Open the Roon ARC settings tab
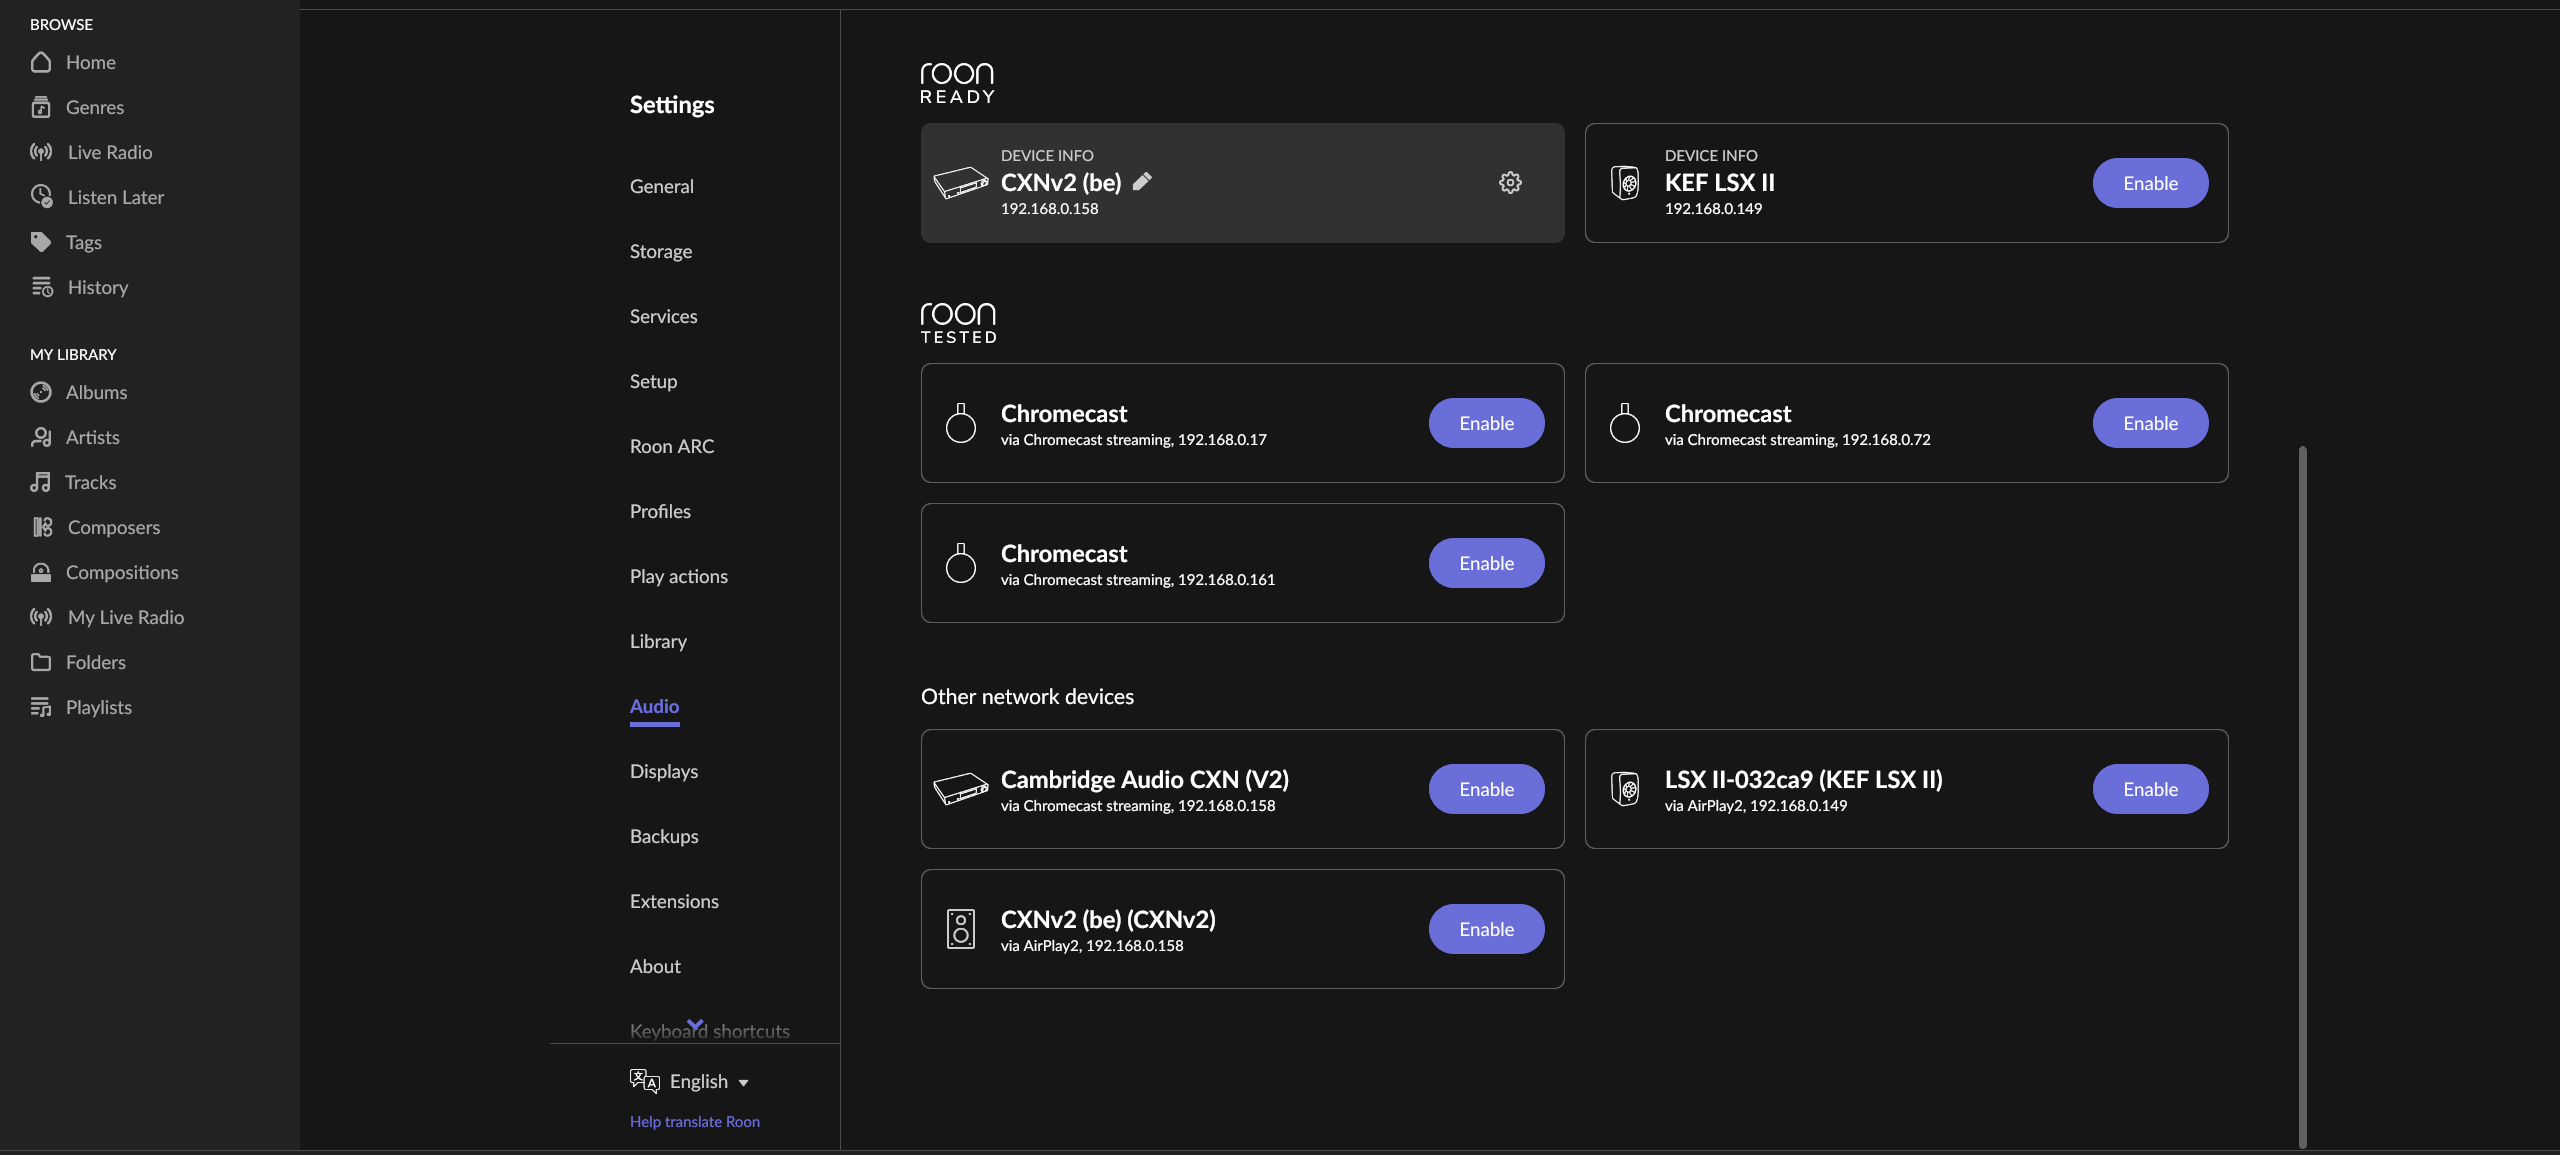The height and width of the screenshot is (1155, 2560). click(672, 446)
